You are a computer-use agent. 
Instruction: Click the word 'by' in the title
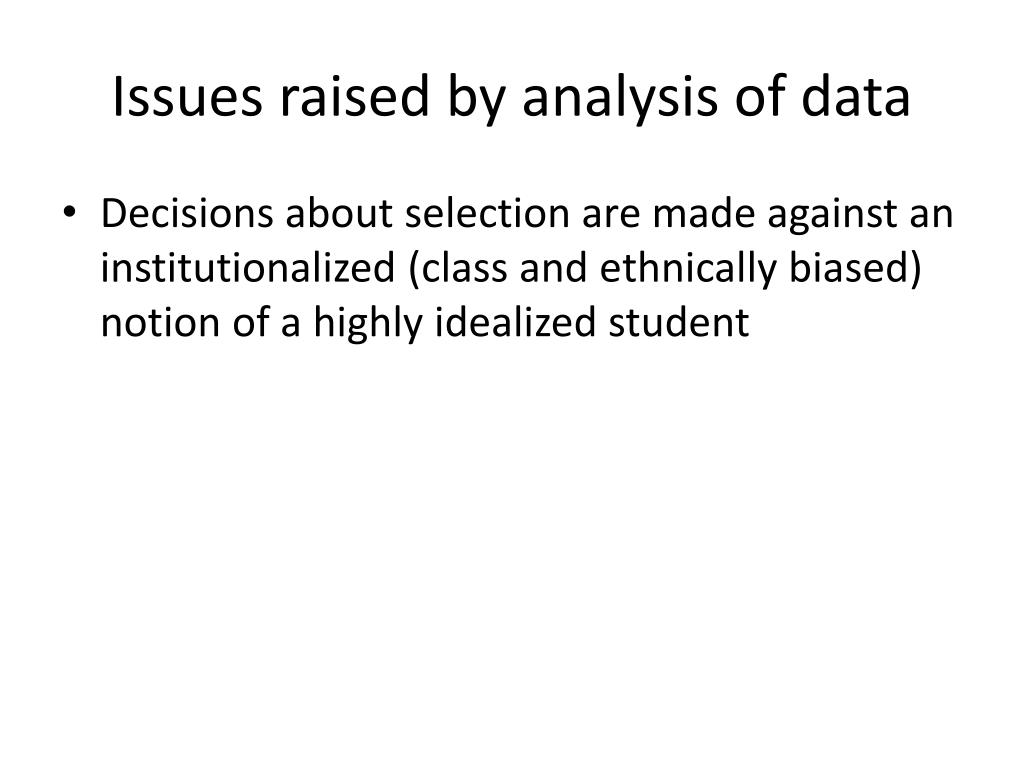[476, 99]
